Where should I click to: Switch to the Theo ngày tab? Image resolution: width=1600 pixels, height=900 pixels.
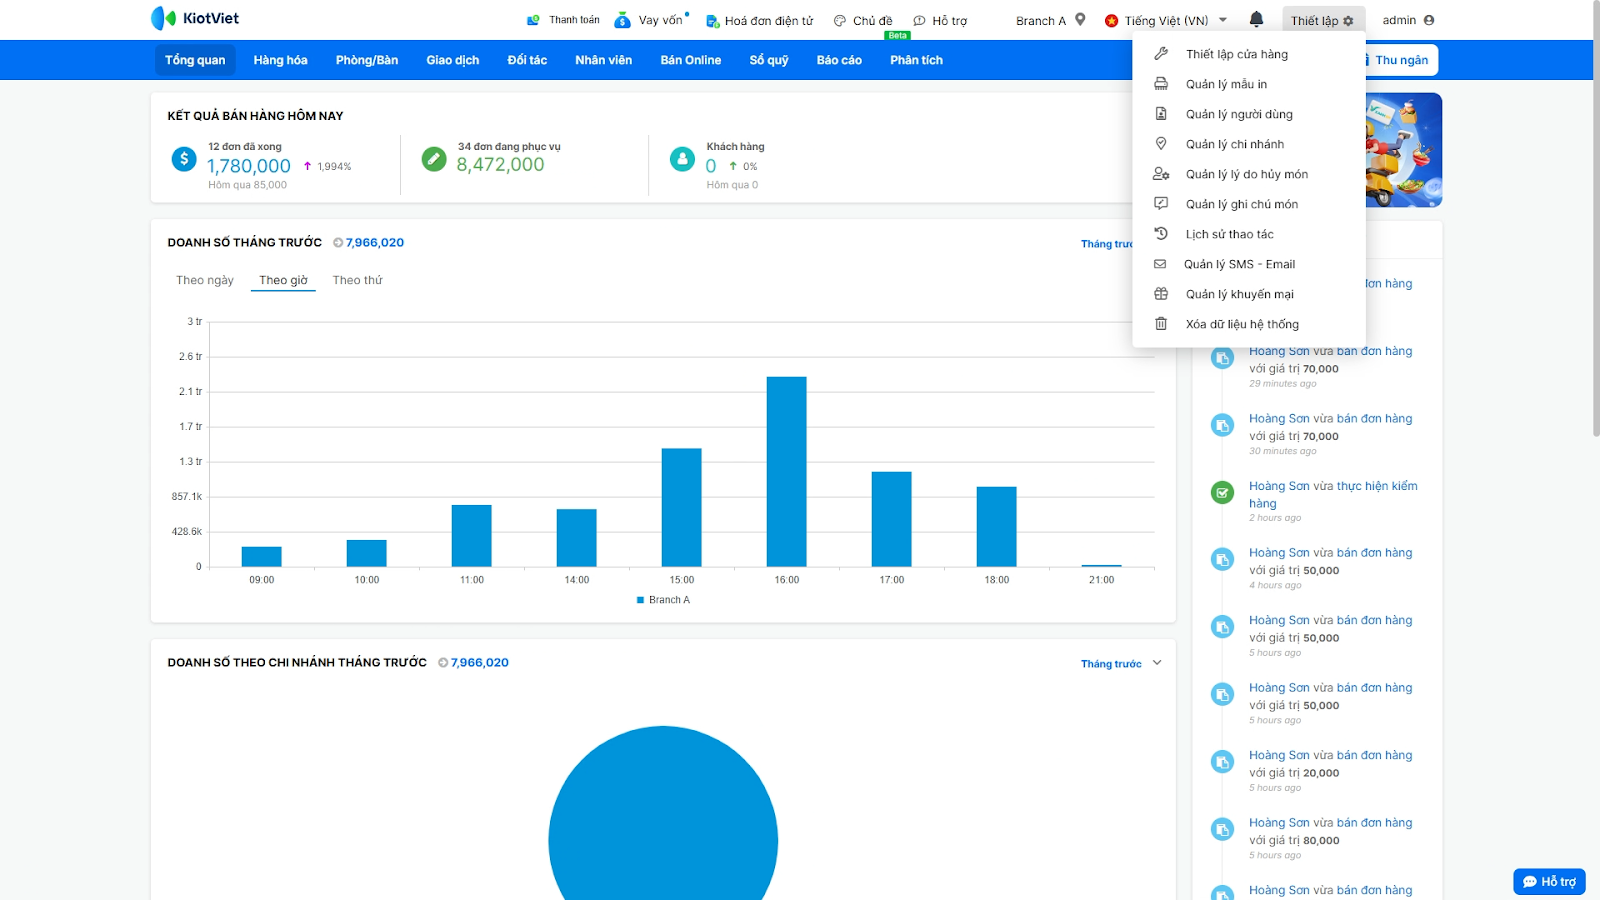[205, 280]
